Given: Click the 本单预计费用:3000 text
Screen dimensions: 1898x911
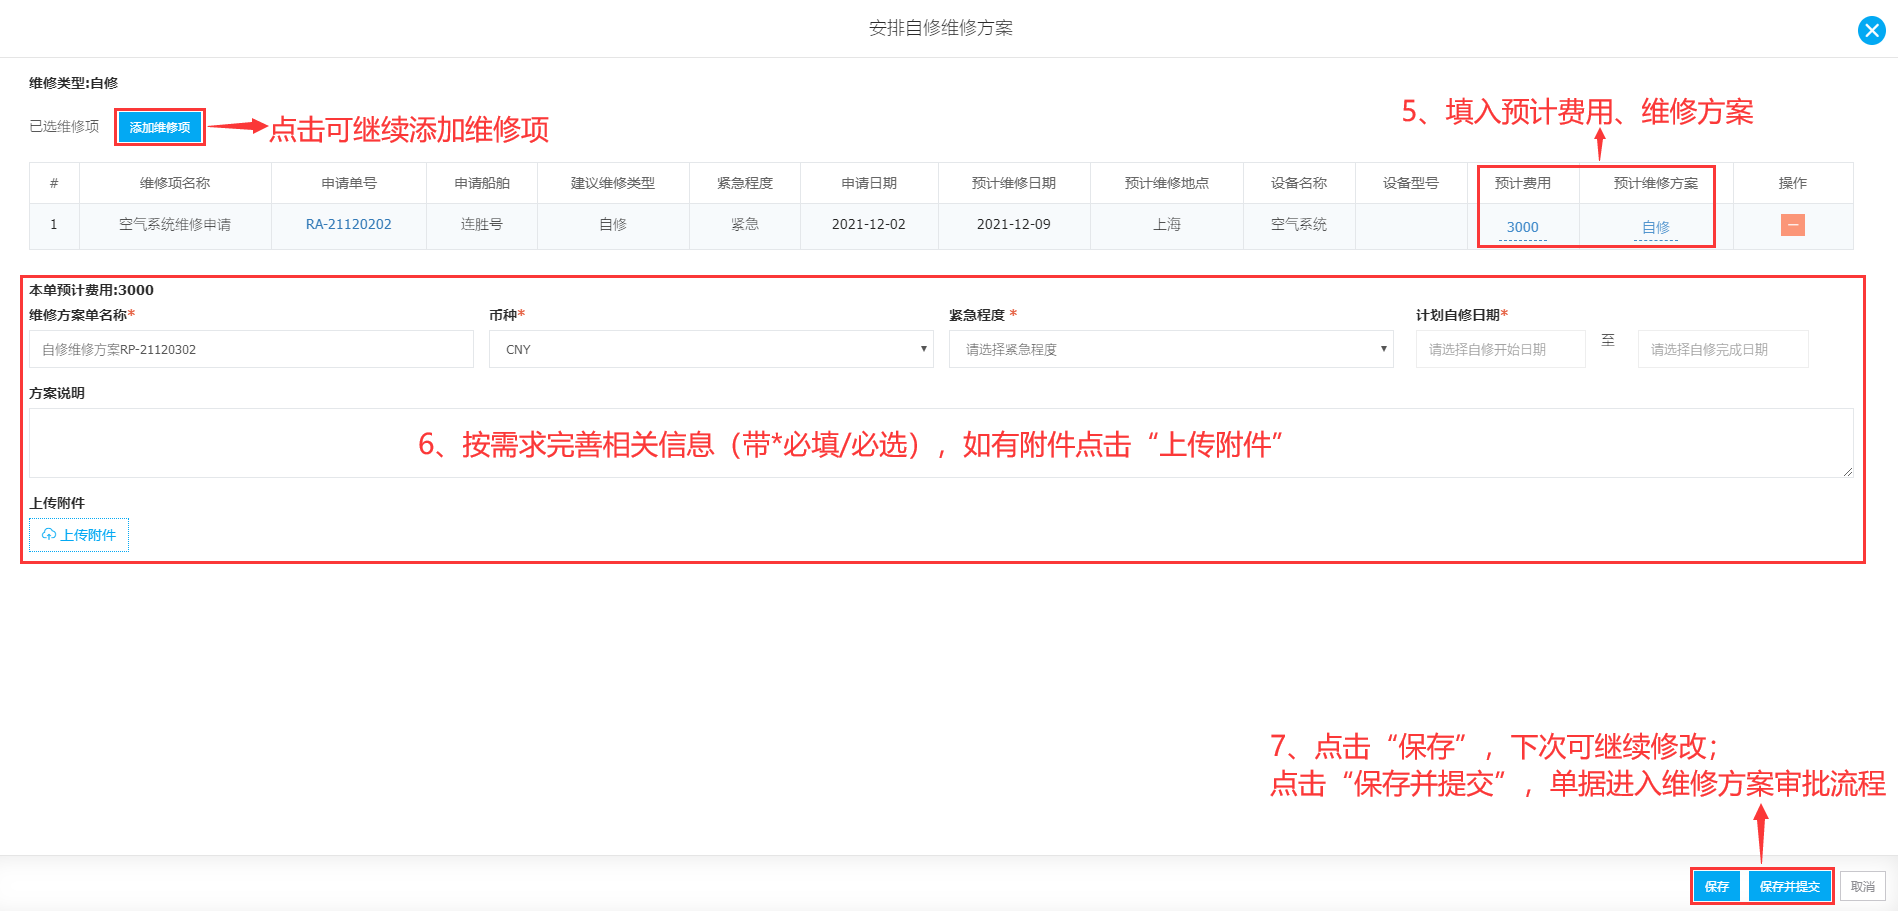Looking at the screenshot, I should click(91, 290).
